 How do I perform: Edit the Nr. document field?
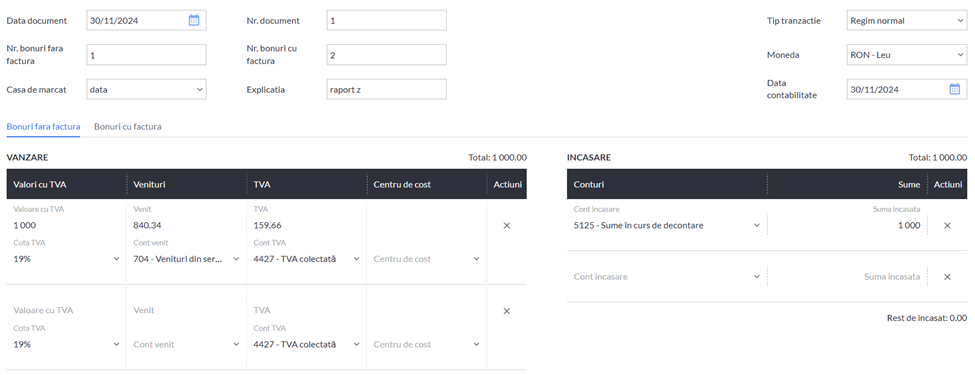click(x=386, y=21)
